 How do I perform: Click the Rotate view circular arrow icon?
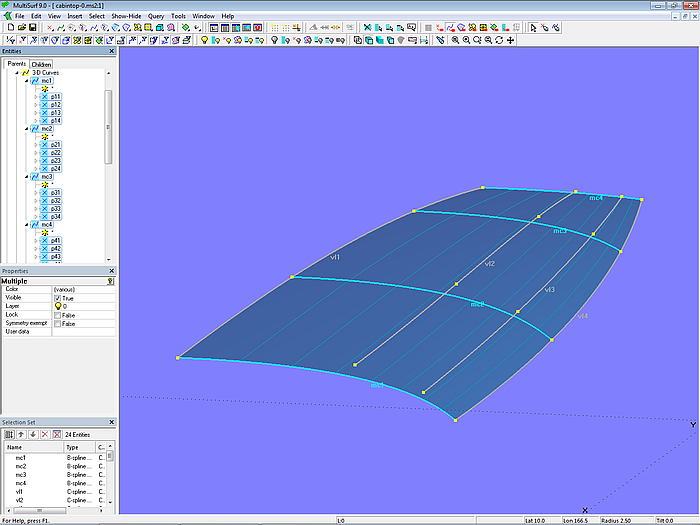point(499,40)
